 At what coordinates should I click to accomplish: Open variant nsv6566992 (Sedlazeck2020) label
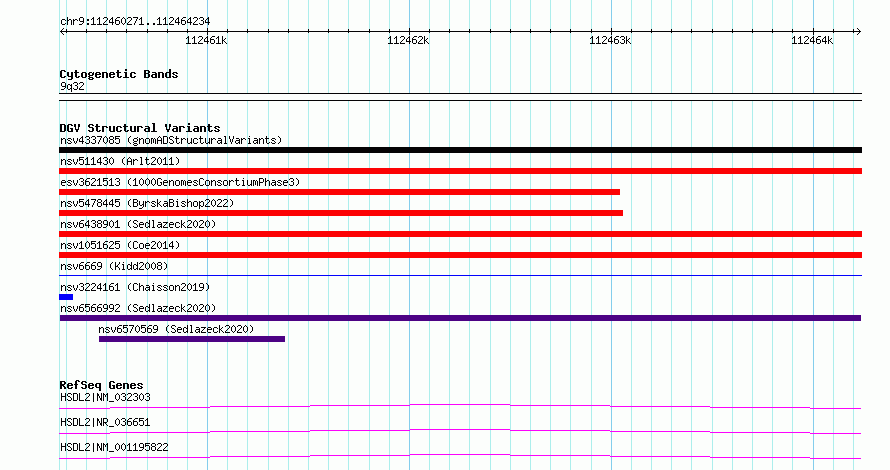[x=138, y=308]
